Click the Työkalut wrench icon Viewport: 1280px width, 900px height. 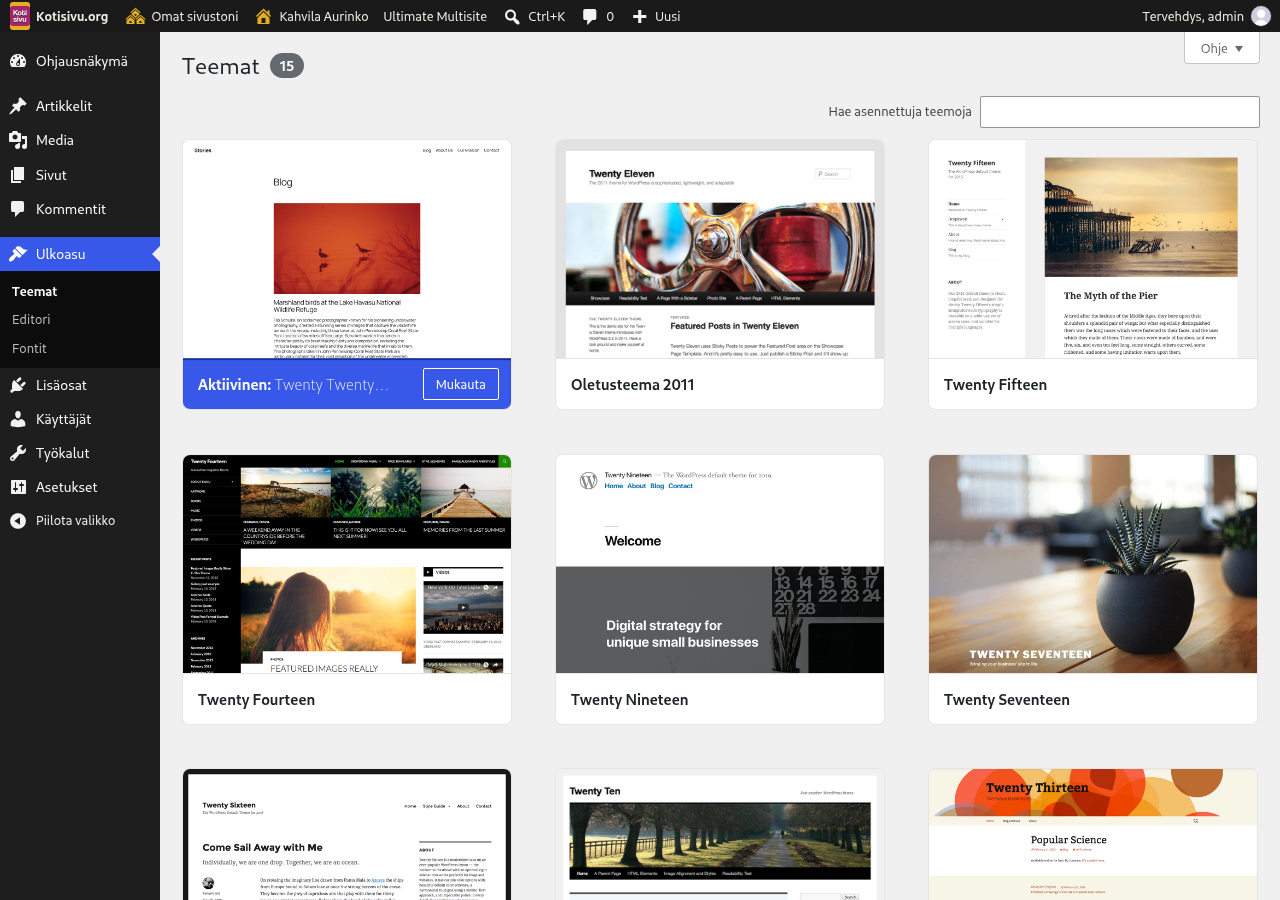point(18,453)
